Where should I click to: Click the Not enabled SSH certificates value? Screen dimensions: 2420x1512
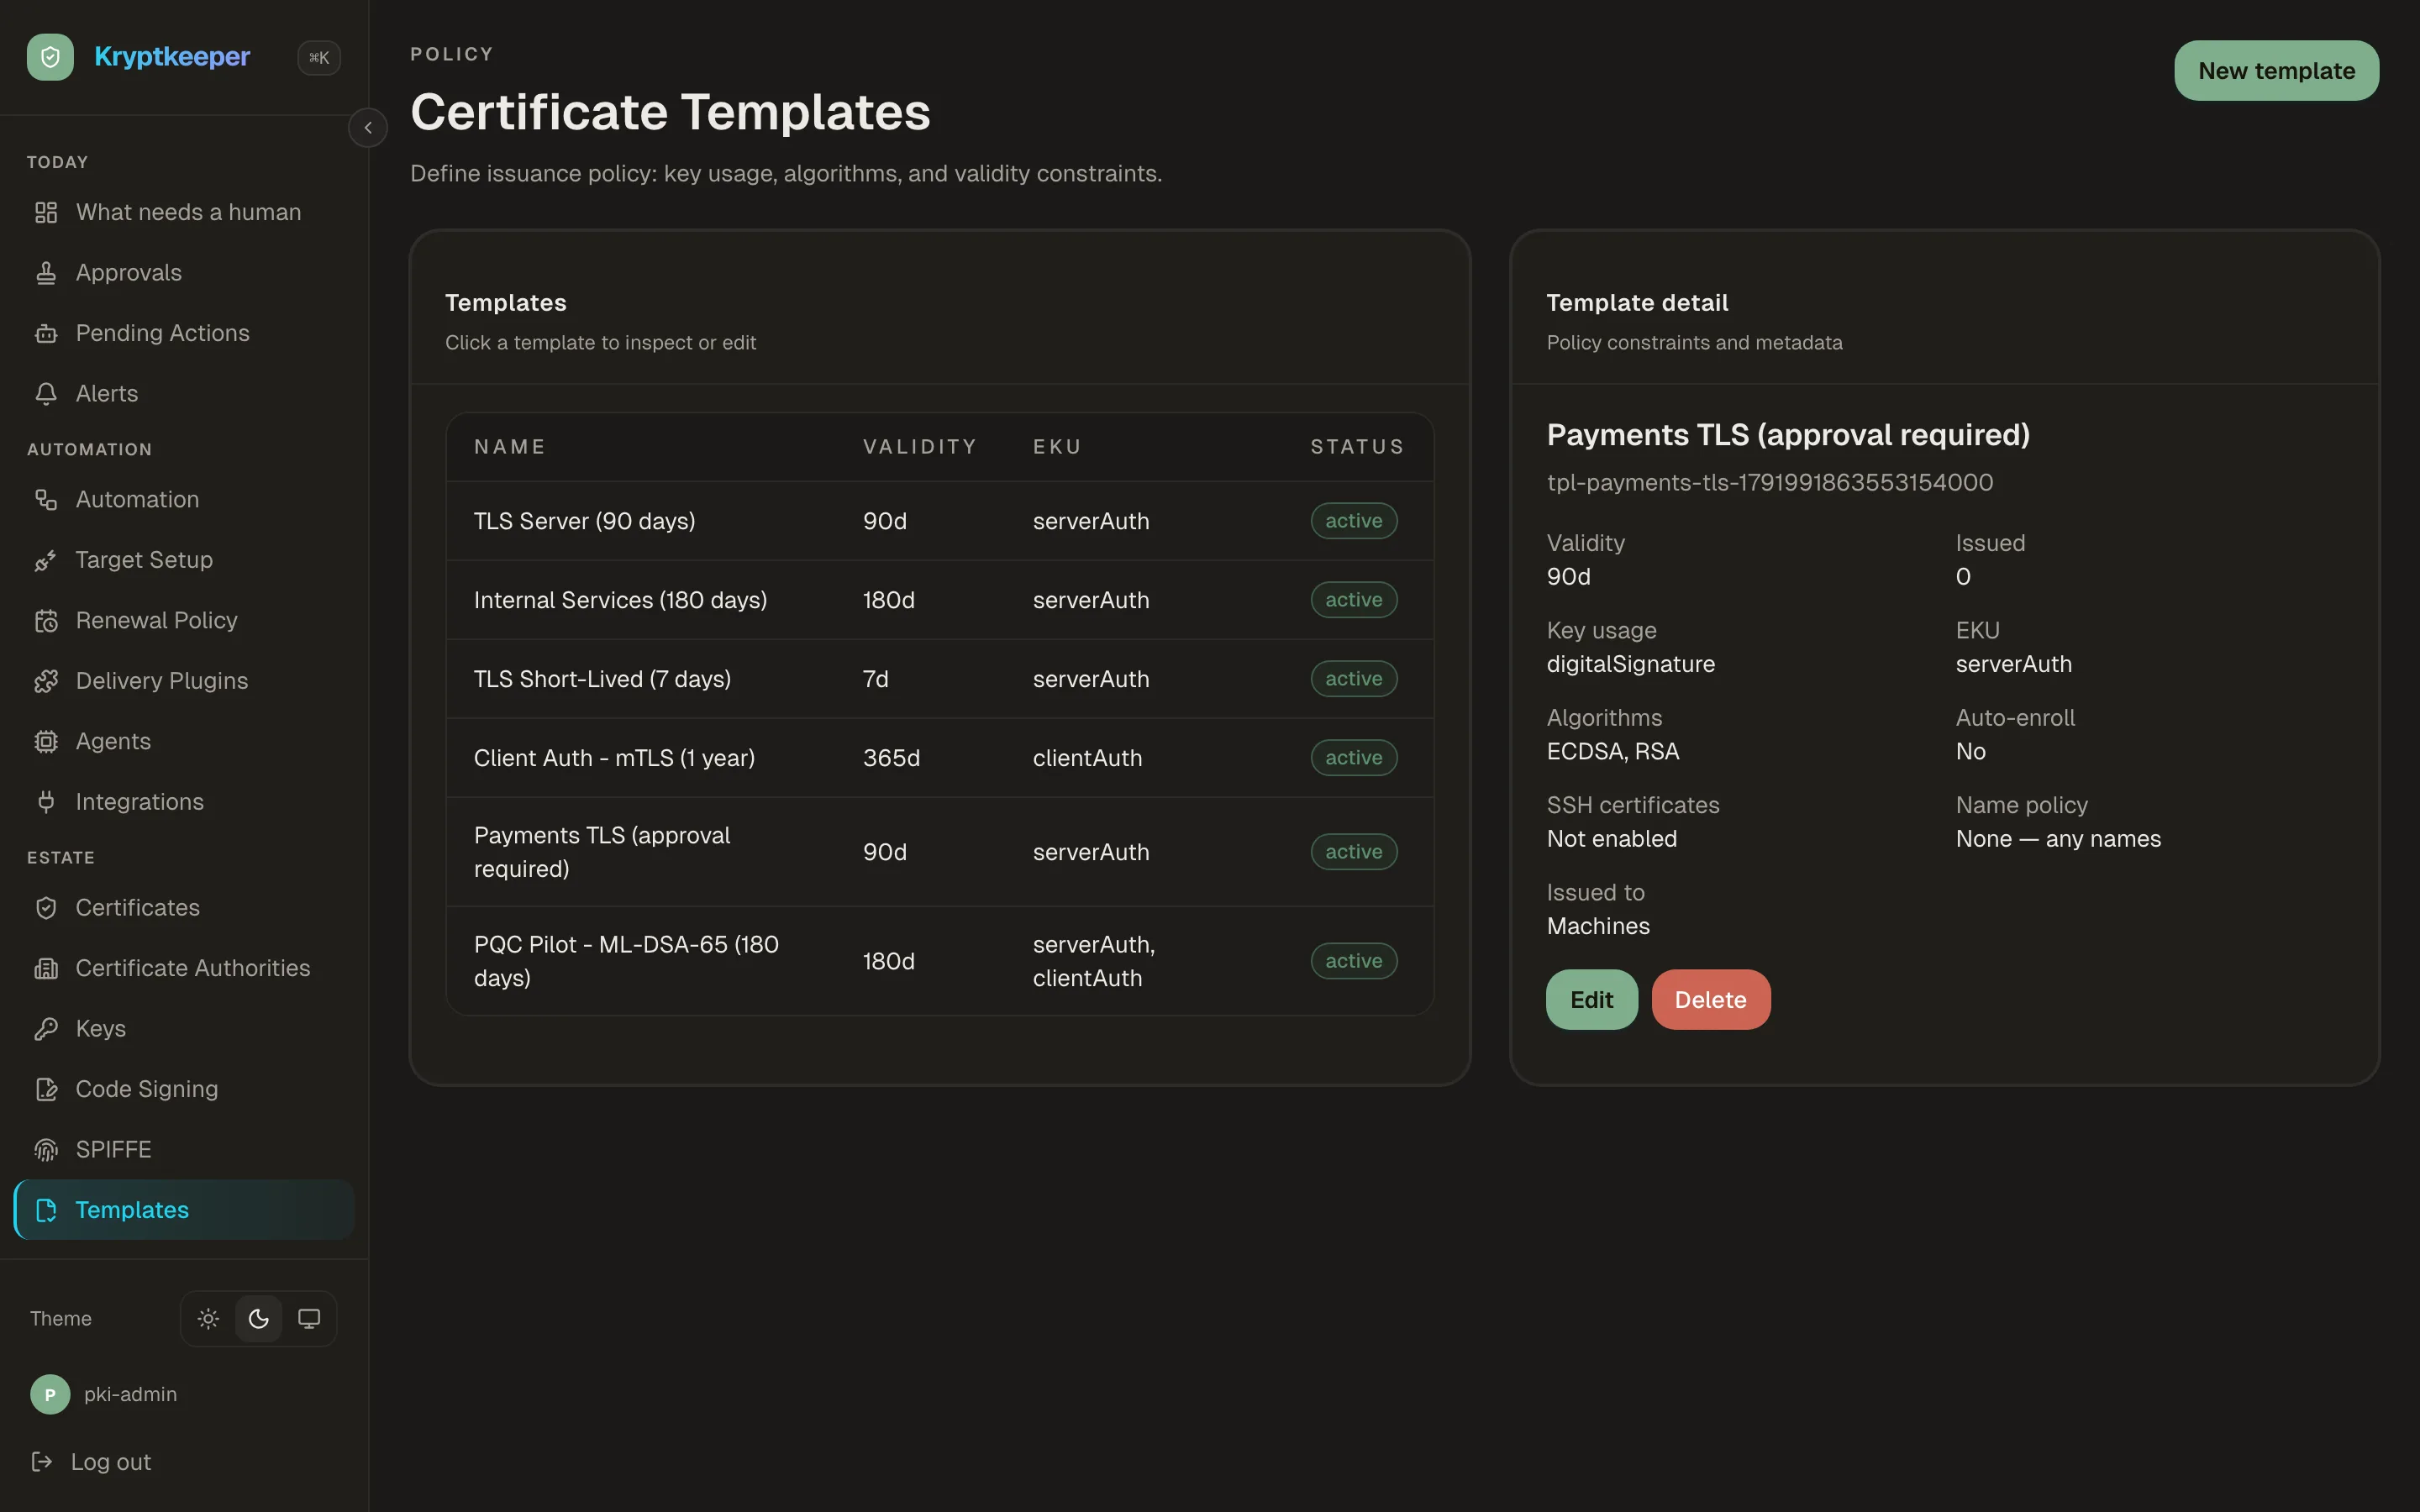tap(1611, 839)
